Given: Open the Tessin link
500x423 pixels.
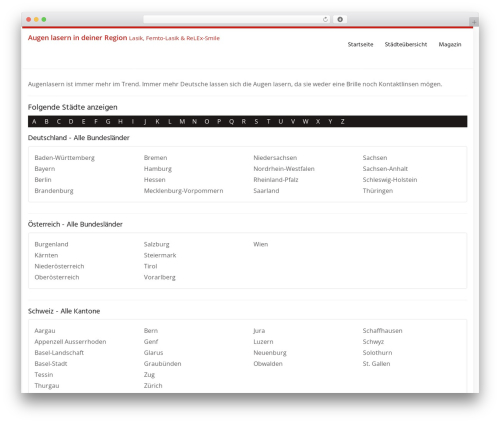Looking at the screenshot, I should 44,375.
